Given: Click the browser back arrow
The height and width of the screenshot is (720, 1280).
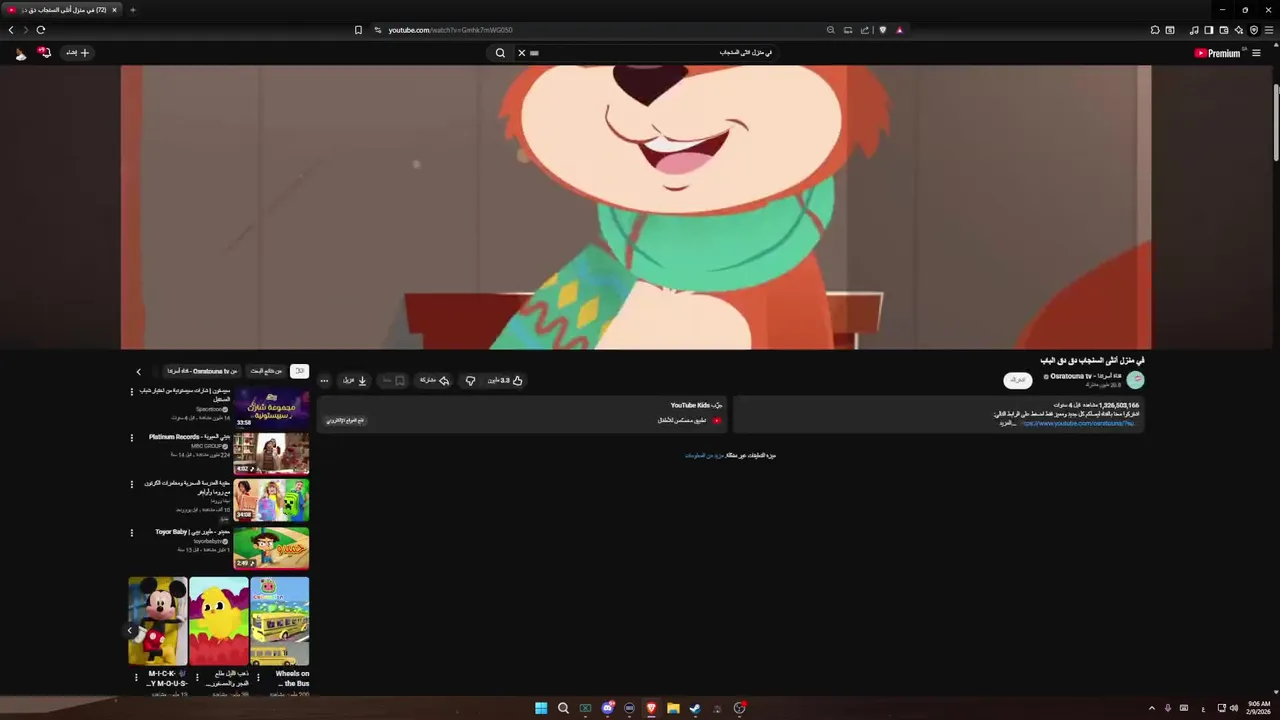Looking at the screenshot, I should 11,30.
